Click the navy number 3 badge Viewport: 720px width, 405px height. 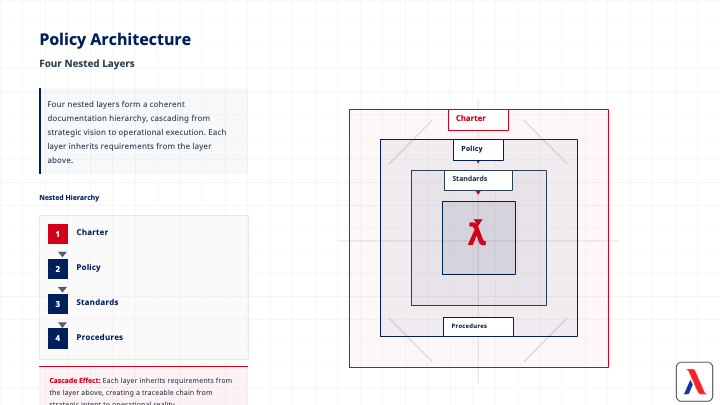pyautogui.click(x=58, y=303)
